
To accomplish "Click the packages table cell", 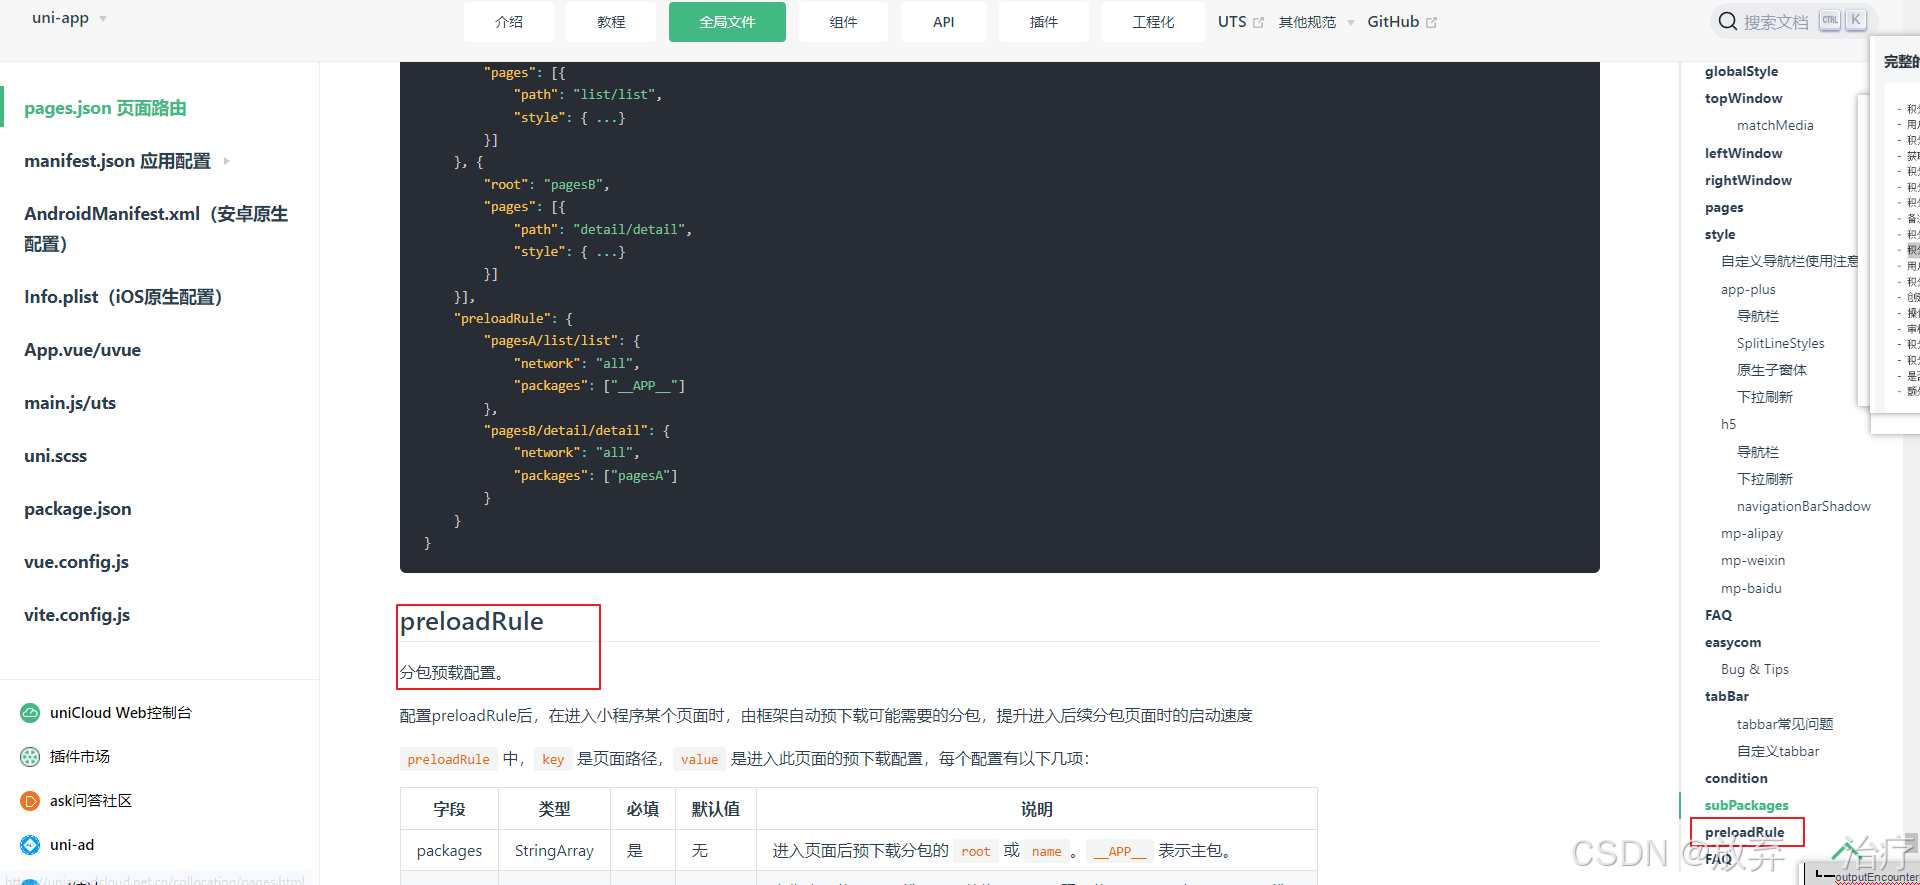I will click(449, 851).
